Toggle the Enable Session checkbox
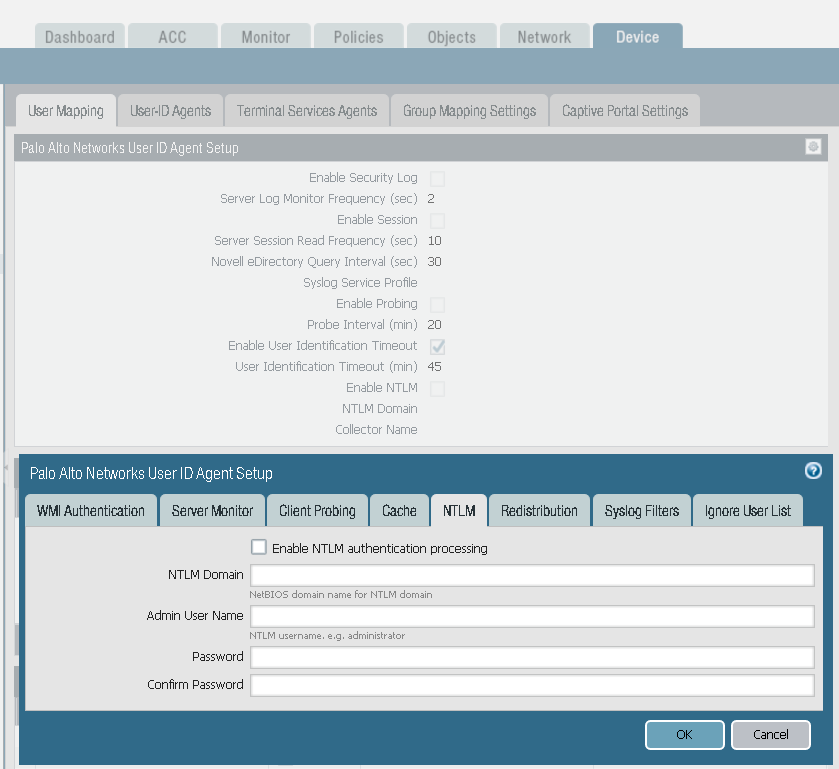Image resolution: width=839 pixels, height=769 pixels. [x=437, y=220]
